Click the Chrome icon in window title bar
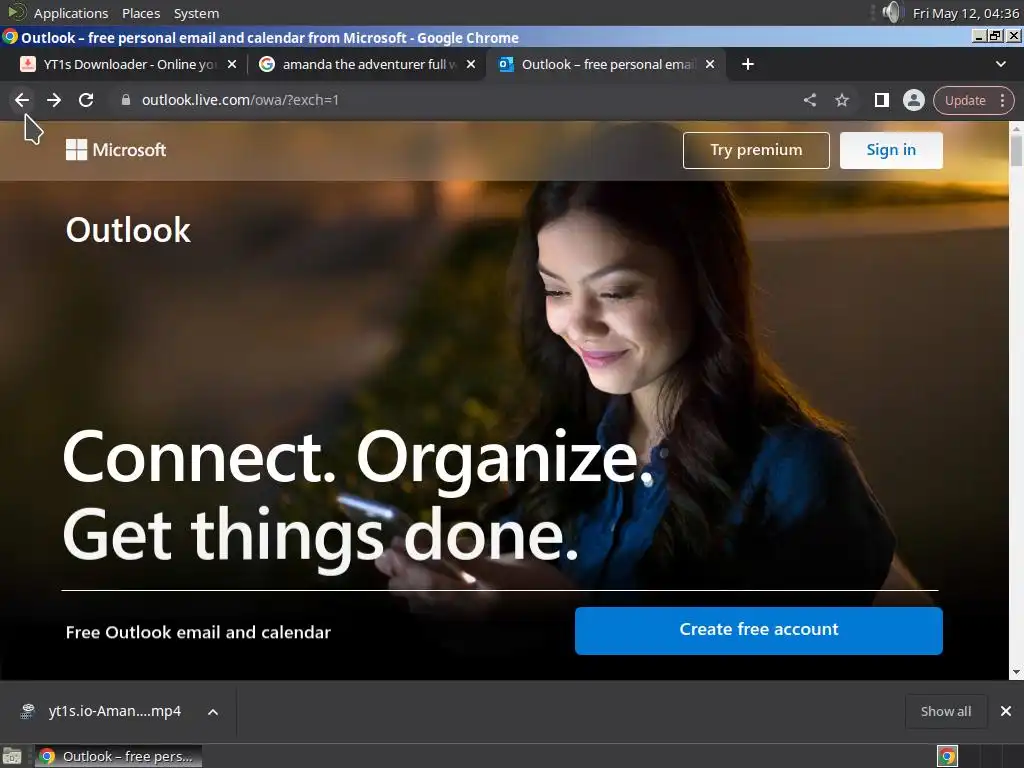Viewport: 1024px width, 768px height. [10, 37]
